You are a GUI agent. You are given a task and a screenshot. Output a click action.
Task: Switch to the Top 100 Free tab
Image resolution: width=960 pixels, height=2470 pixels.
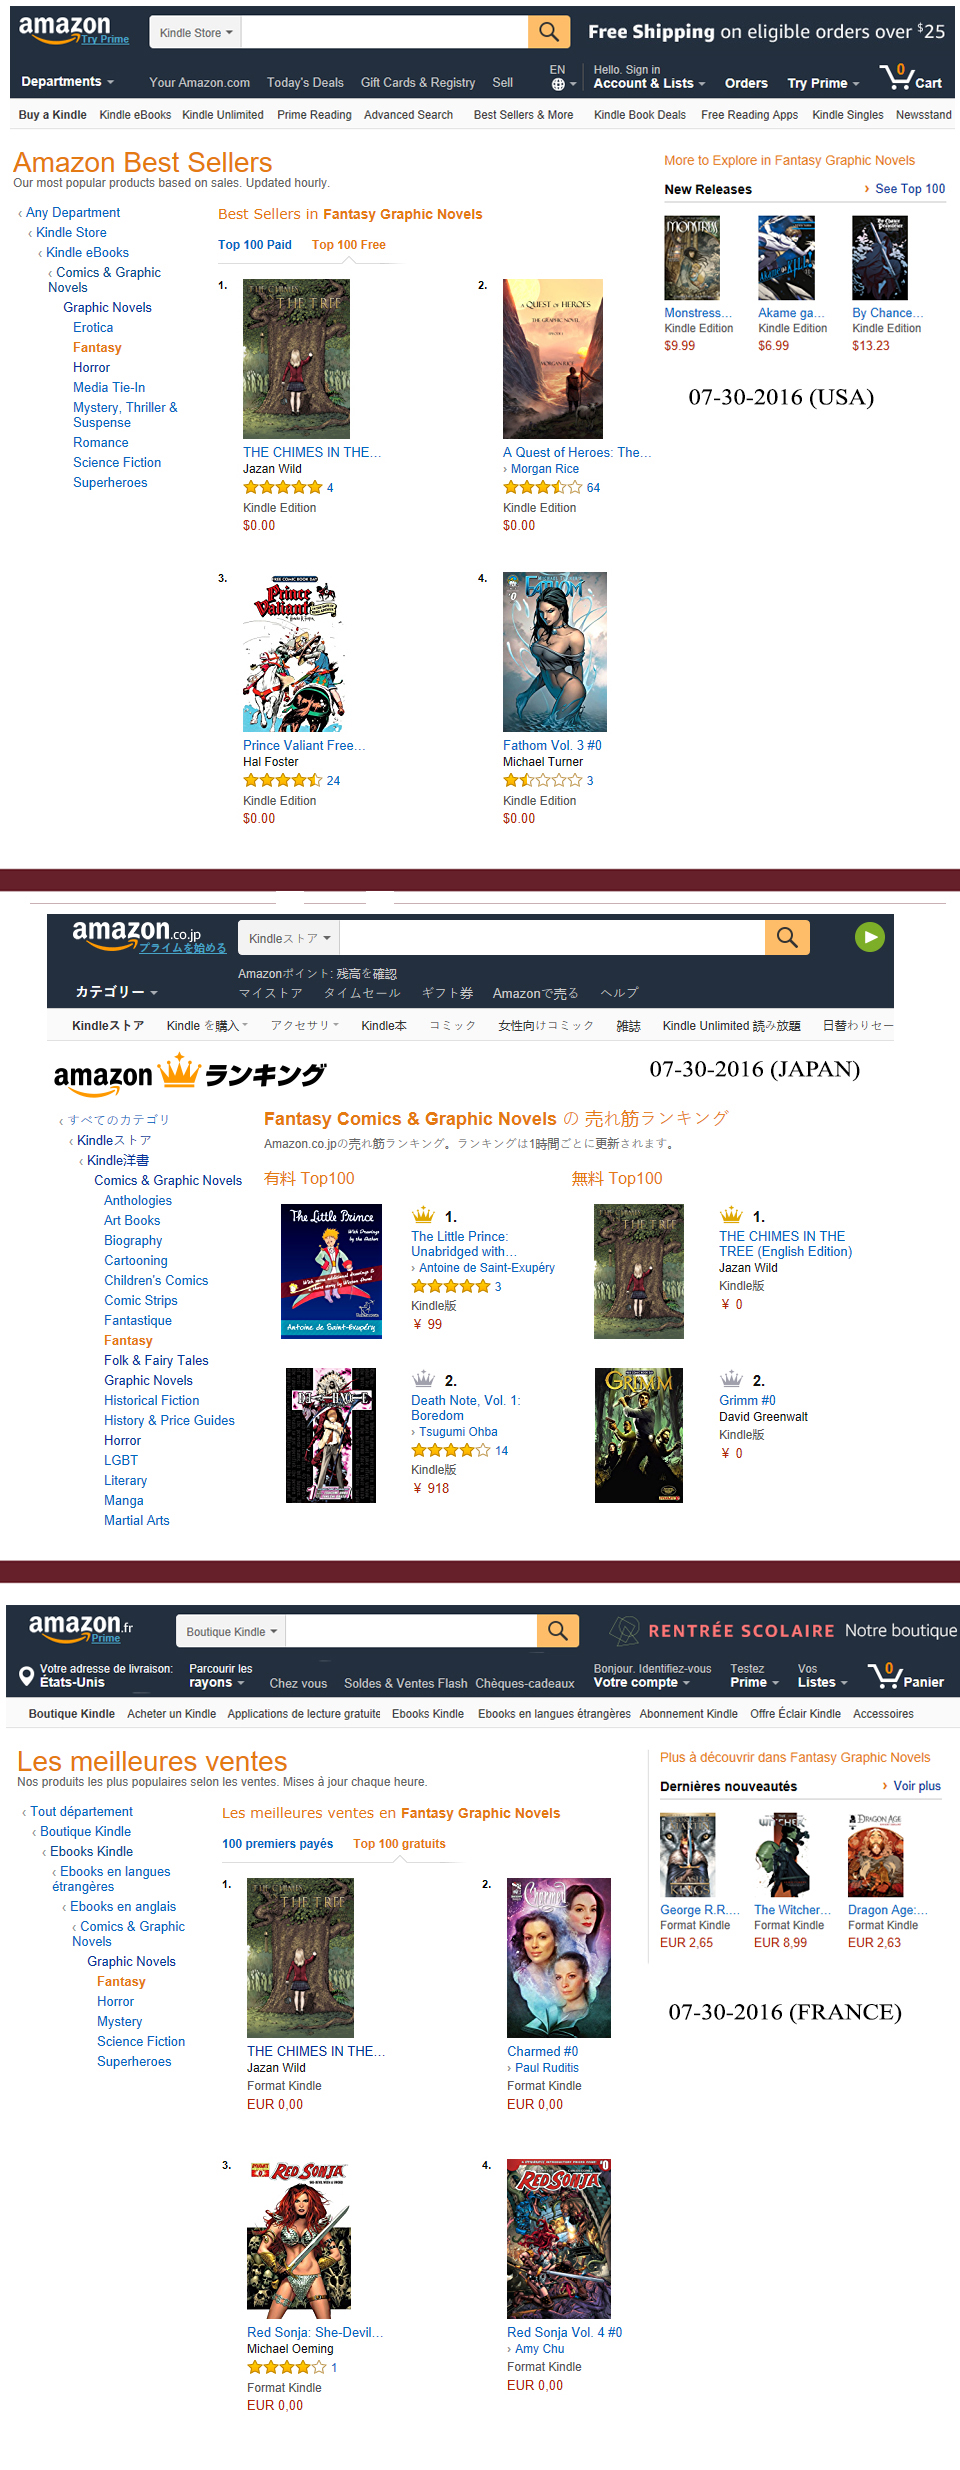point(348,245)
